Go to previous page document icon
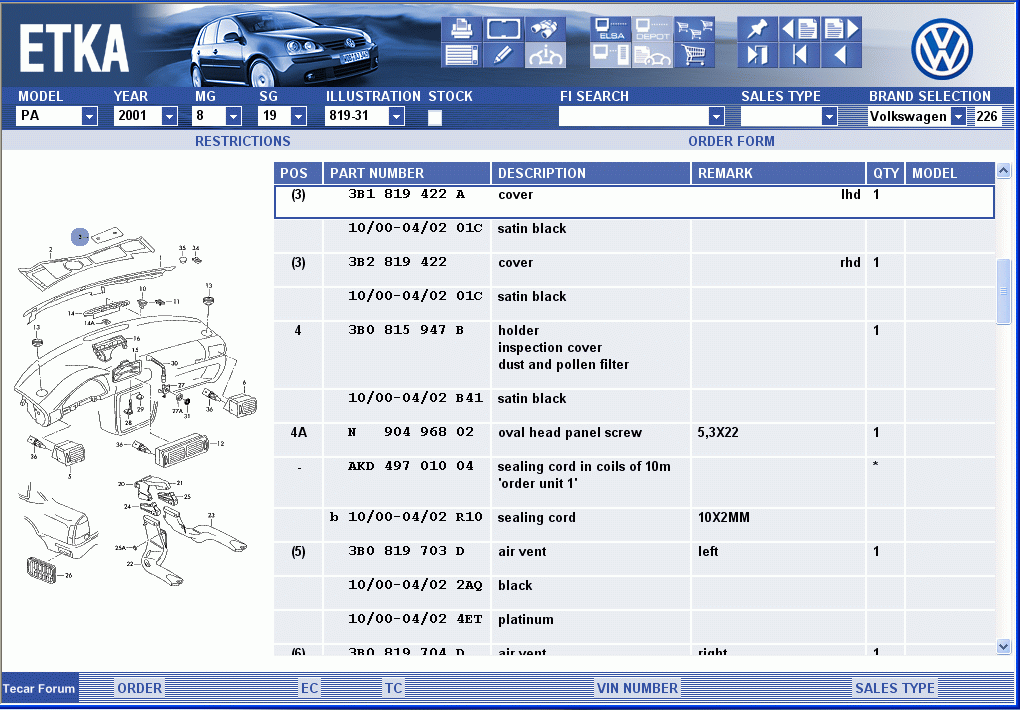The height and width of the screenshot is (710, 1020). [799, 29]
